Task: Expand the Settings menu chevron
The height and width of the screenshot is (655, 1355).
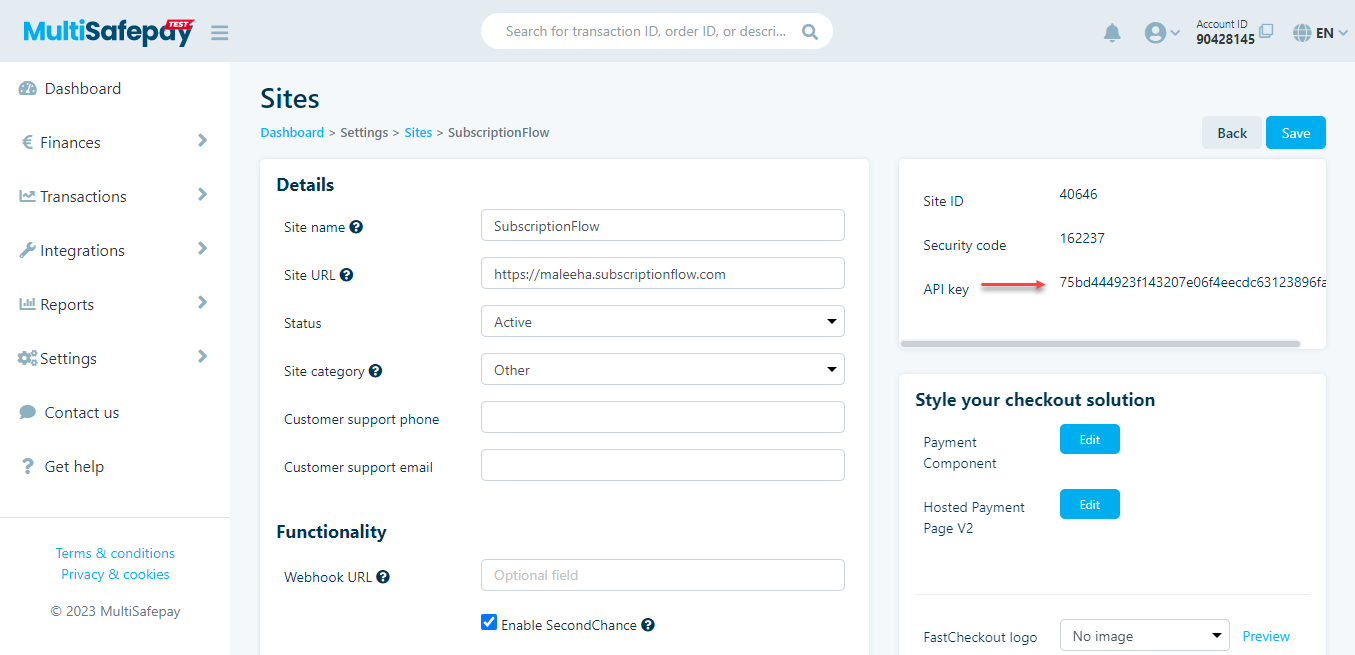Action: pyautogui.click(x=202, y=357)
